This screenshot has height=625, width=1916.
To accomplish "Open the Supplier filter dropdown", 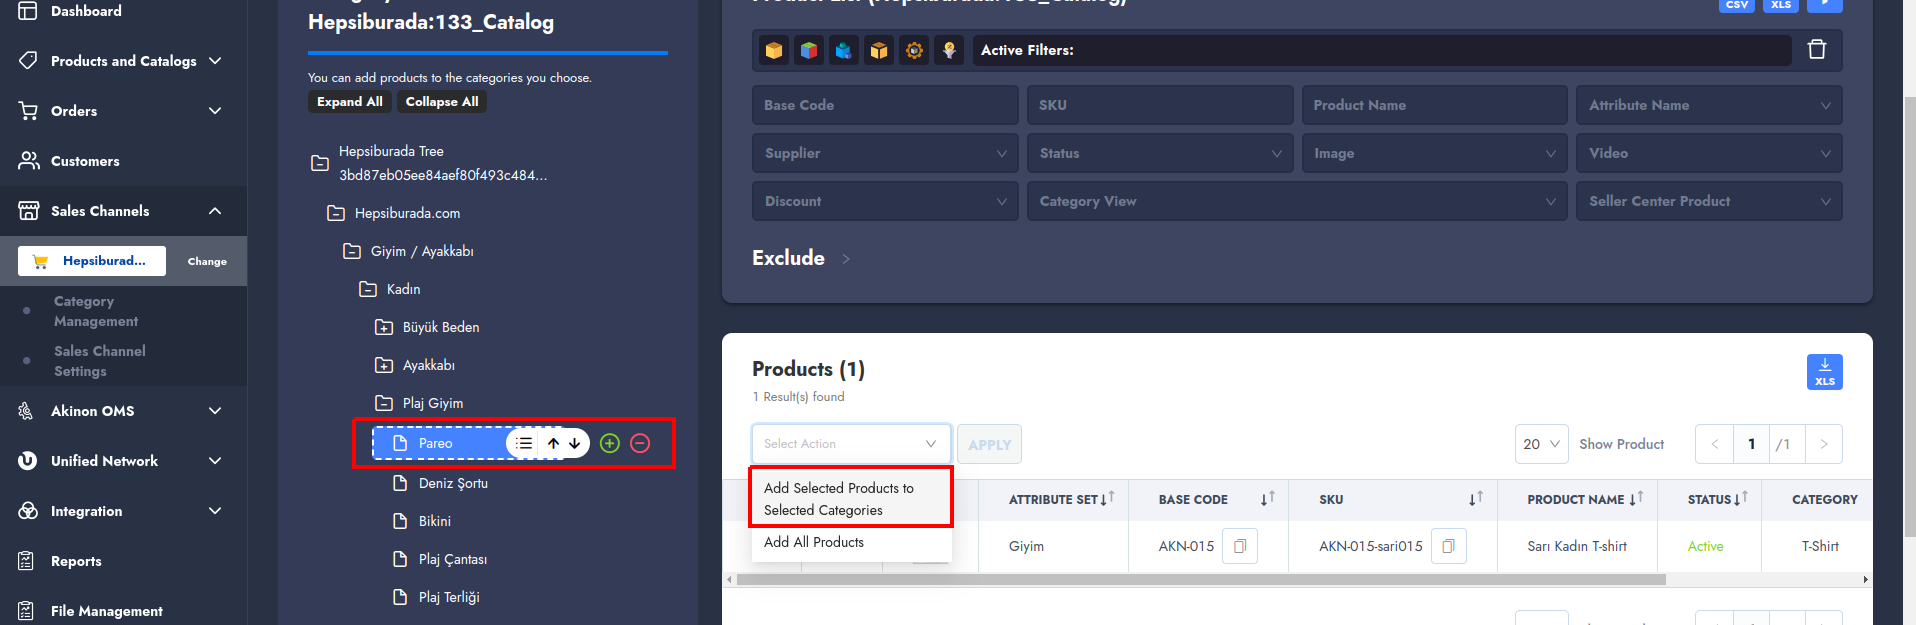I will [x=884, y=153].
